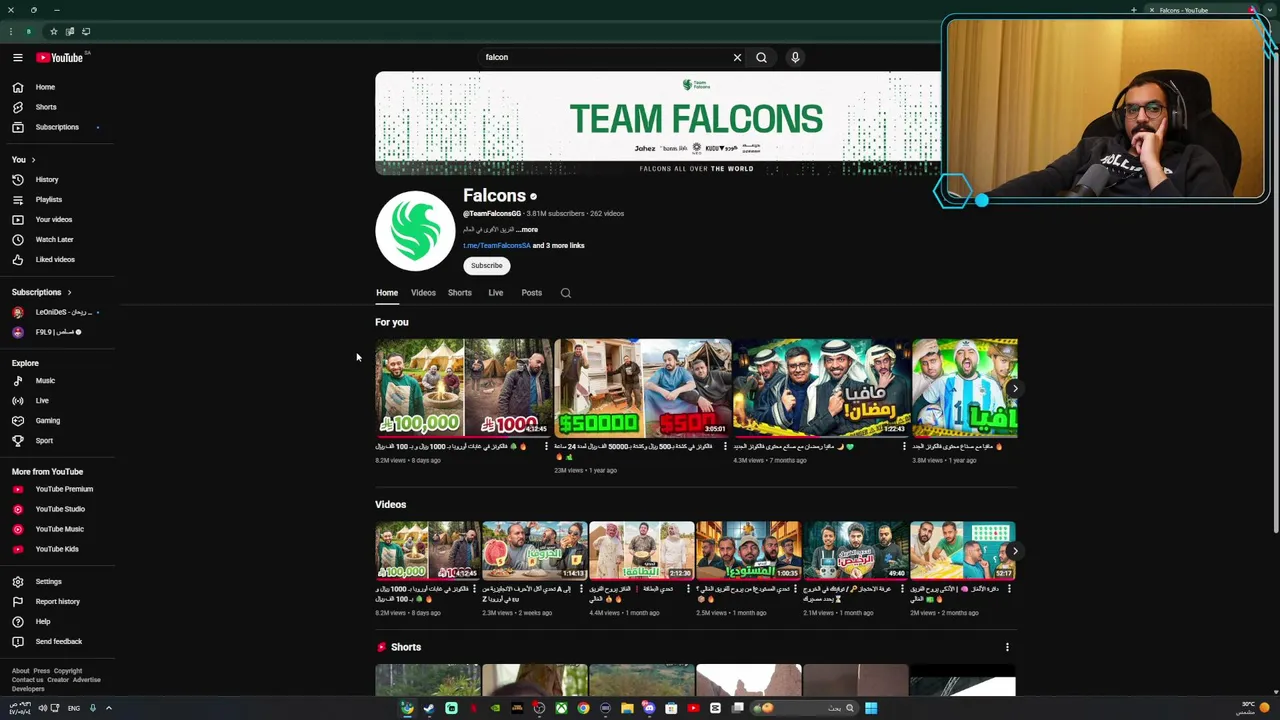Open Discord from the taskbar

[x=649, y=708]
